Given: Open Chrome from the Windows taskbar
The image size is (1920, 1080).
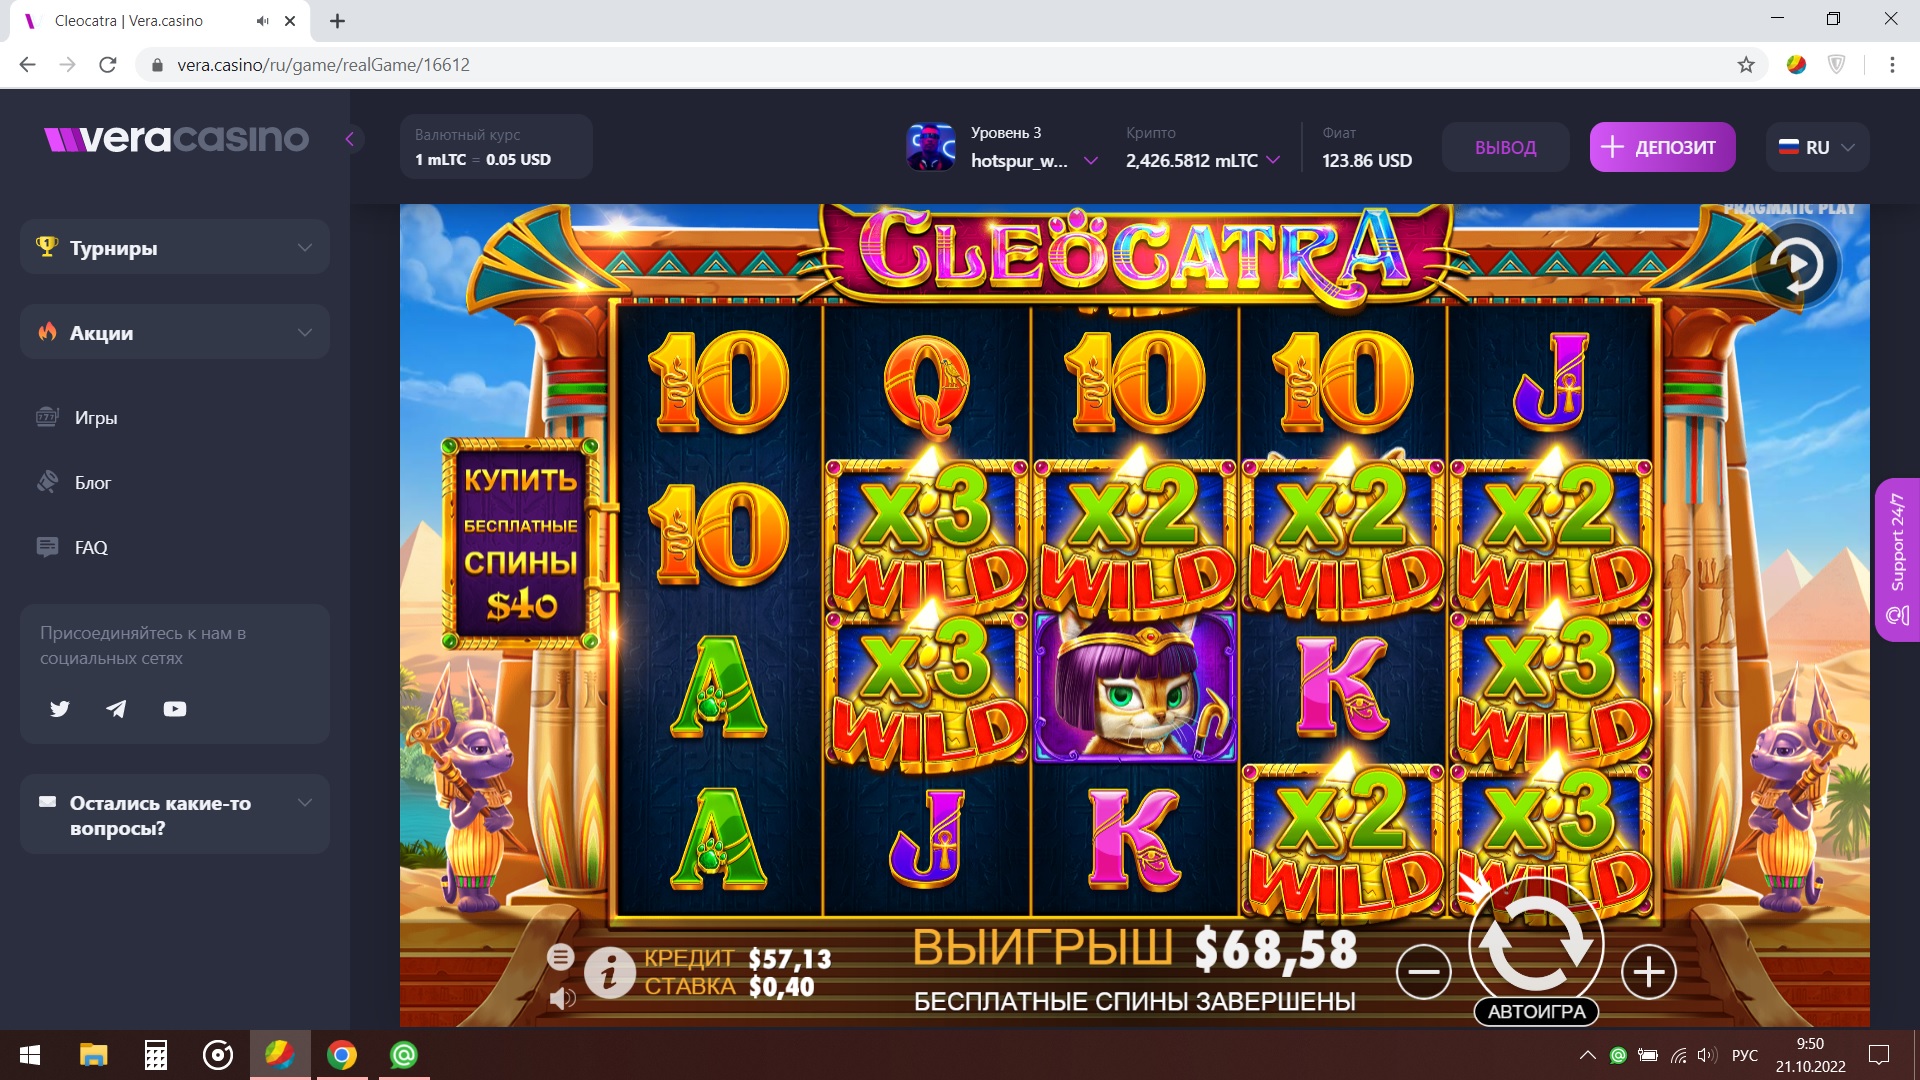Looking at the screenshot, I should point(342,1055).
